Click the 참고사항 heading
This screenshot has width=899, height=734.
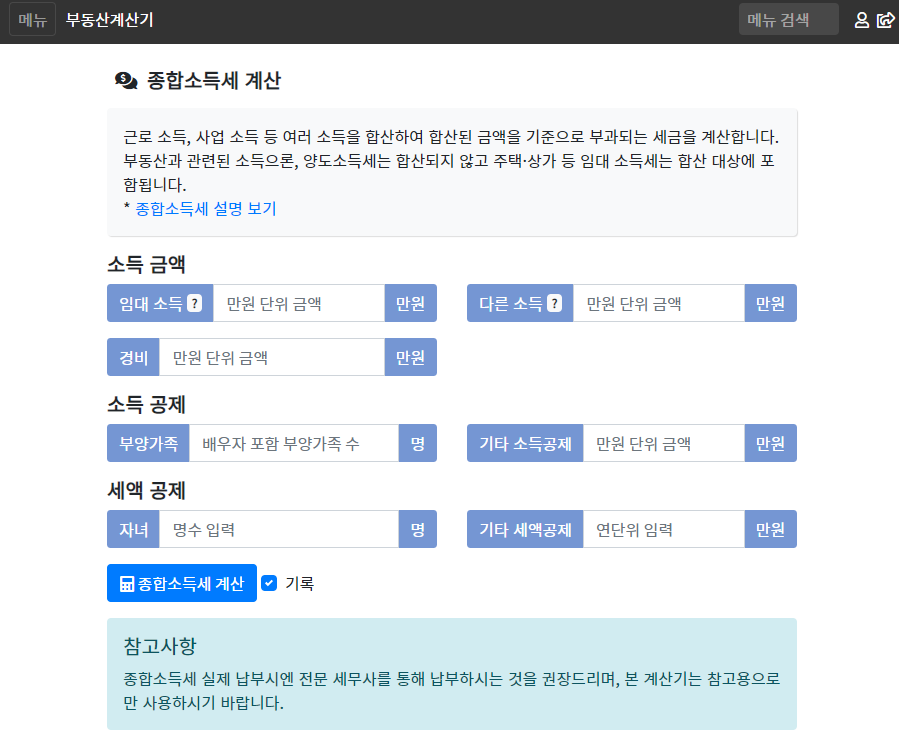pyautogui.click(x=160, y=646)
